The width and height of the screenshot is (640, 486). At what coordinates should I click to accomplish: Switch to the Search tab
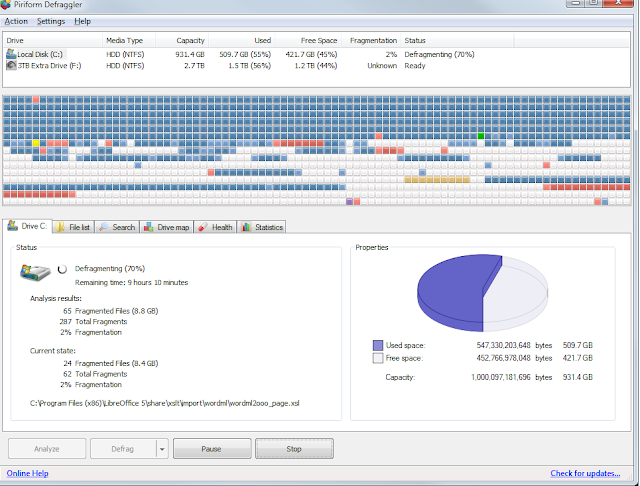tap(117, 227)
